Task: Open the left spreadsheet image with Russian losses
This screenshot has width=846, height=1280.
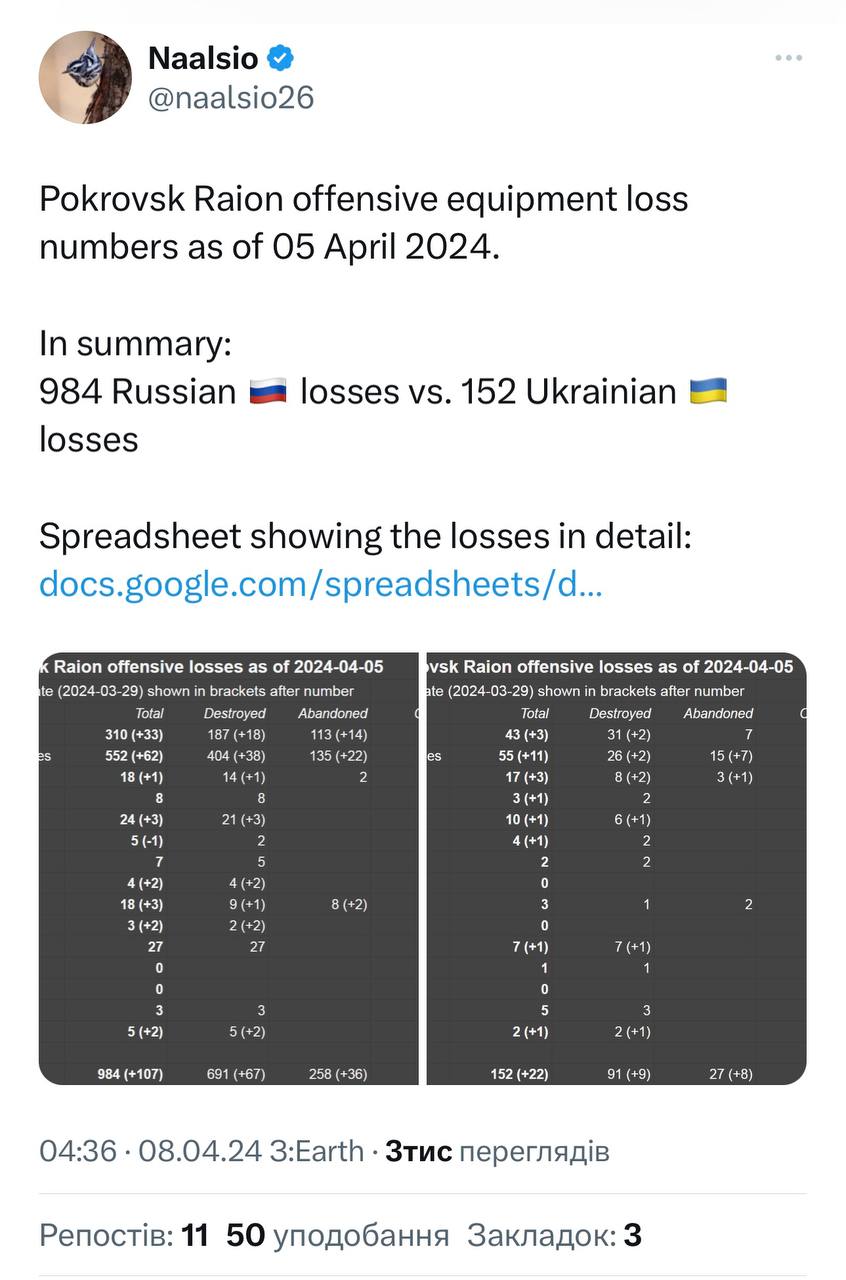Action: pos(228,869)
